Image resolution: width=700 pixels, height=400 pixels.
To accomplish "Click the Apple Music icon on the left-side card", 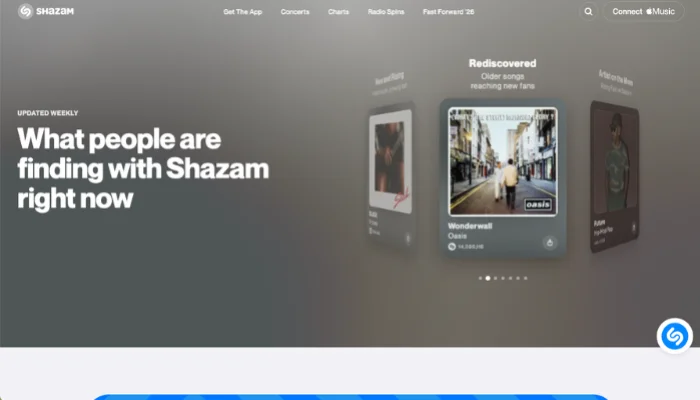I will tap(408, 238).
